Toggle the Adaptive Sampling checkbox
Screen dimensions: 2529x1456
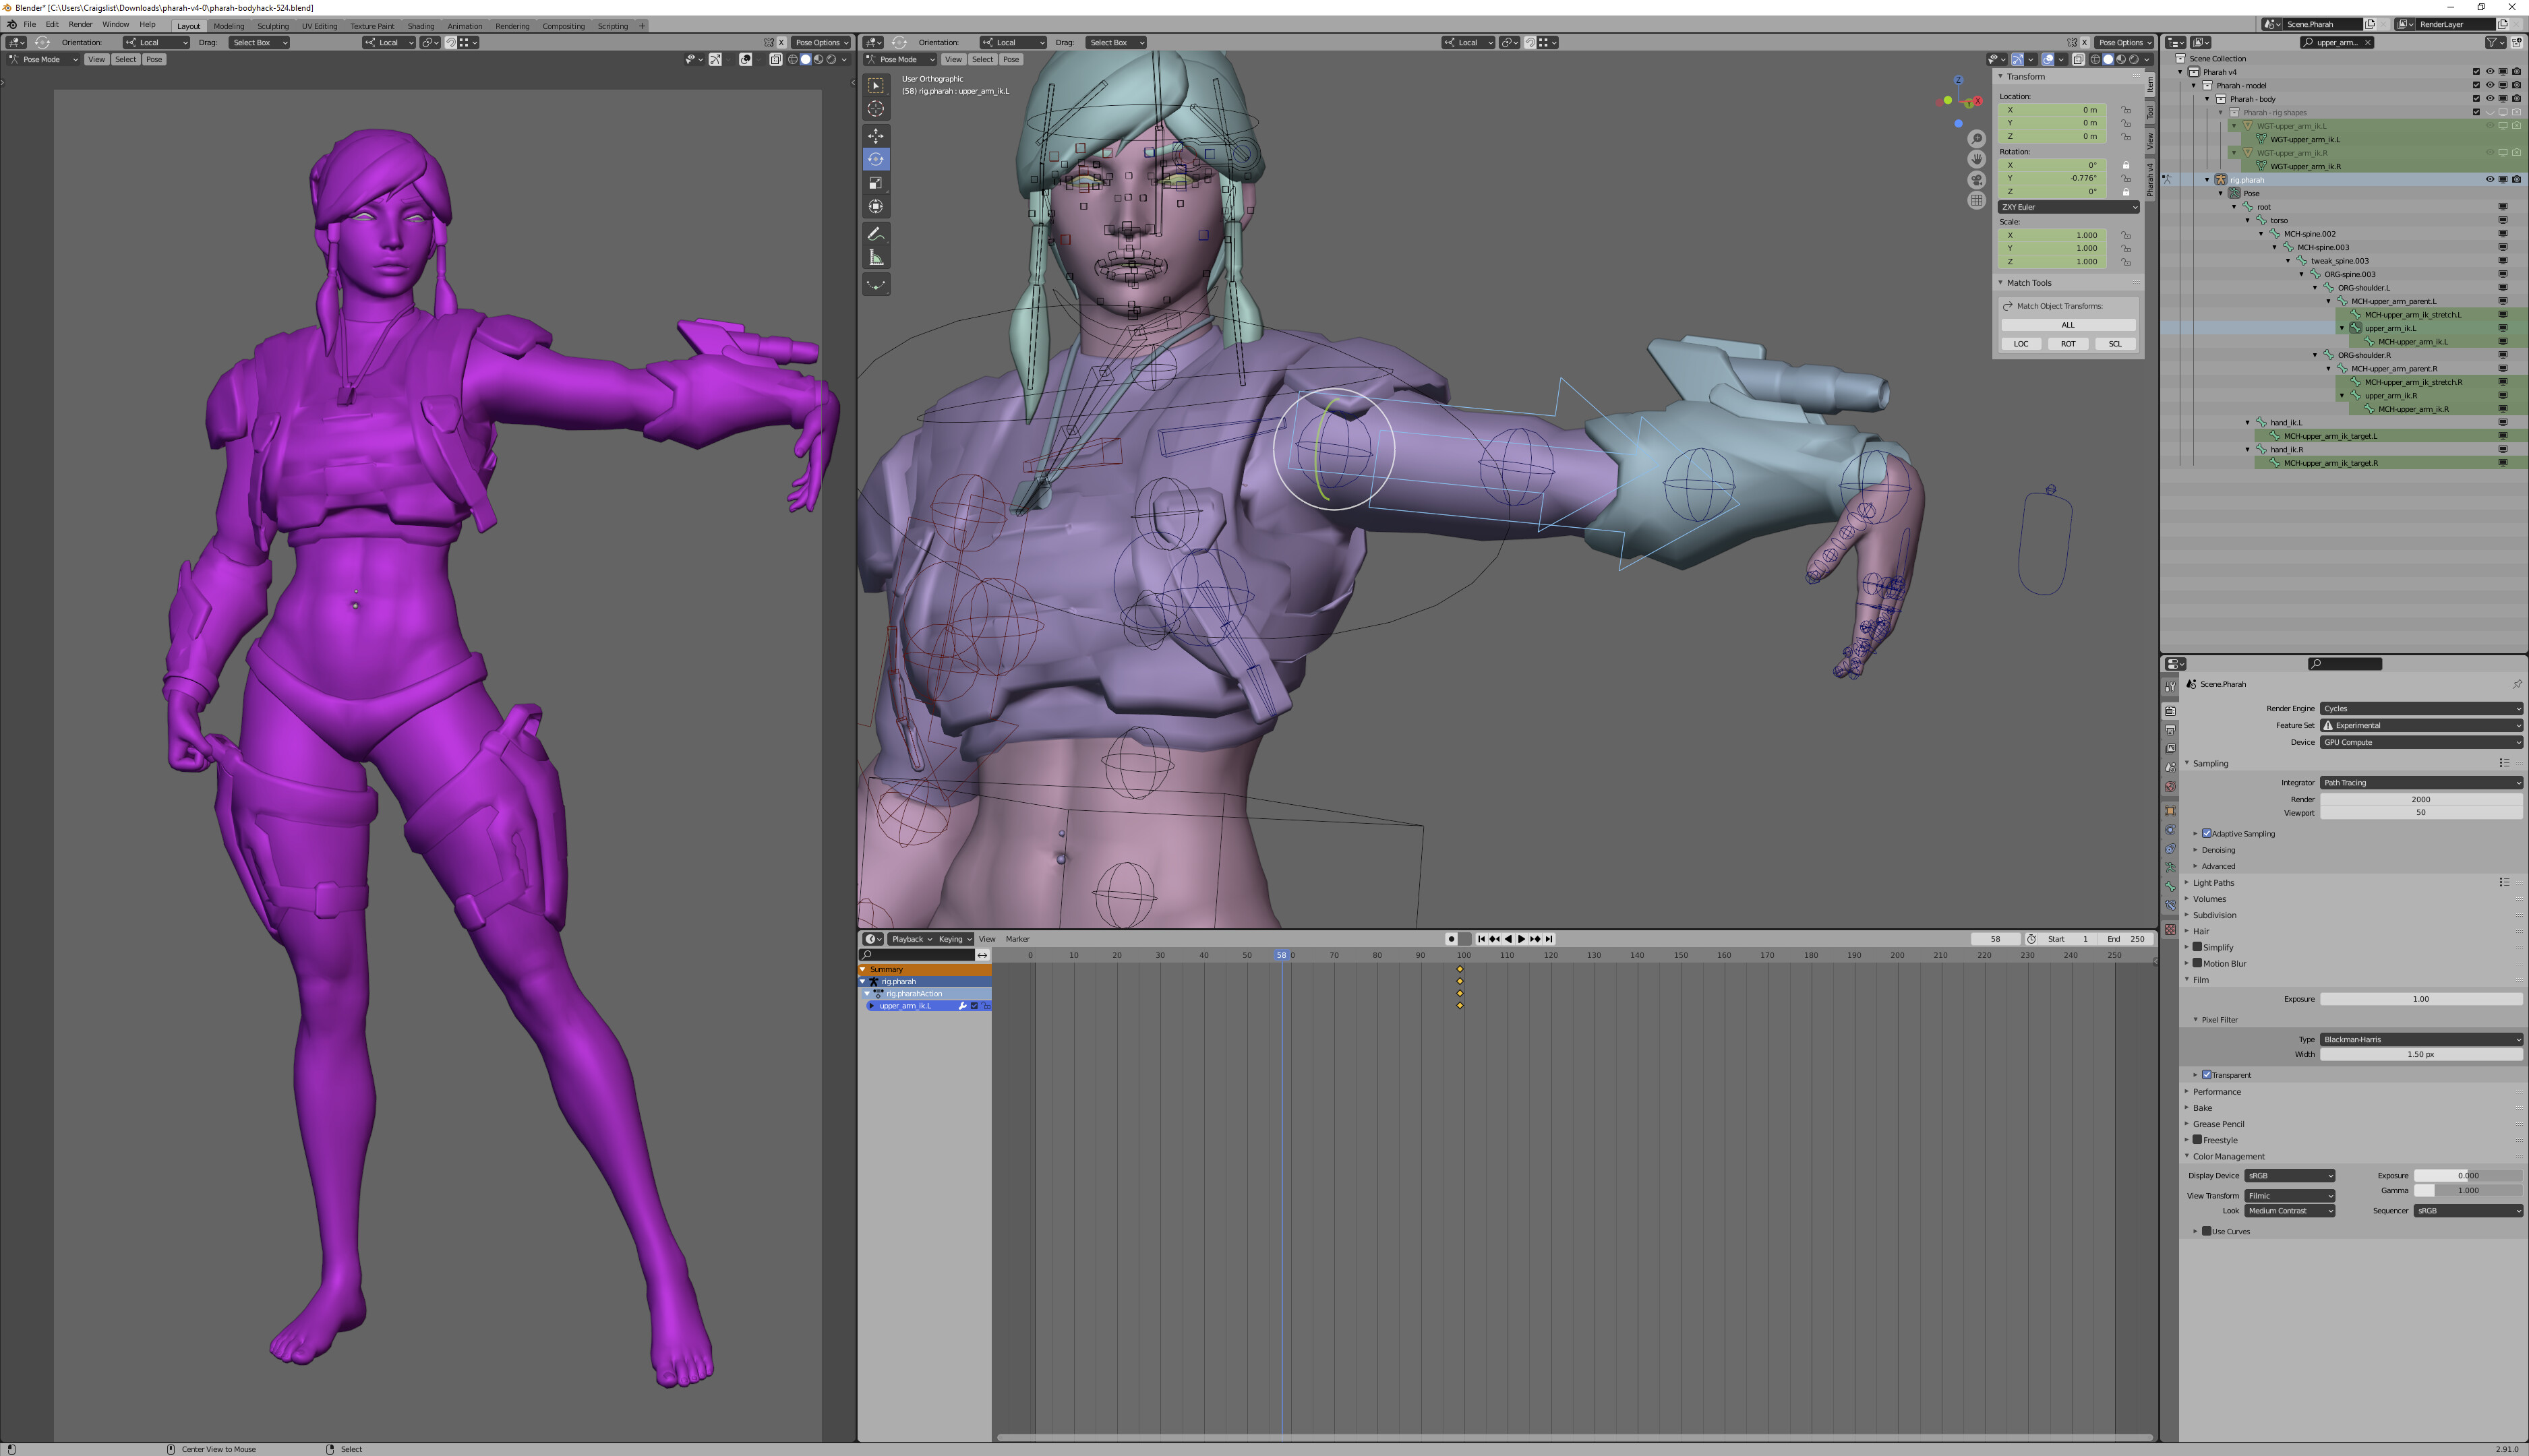(2206, 833)
